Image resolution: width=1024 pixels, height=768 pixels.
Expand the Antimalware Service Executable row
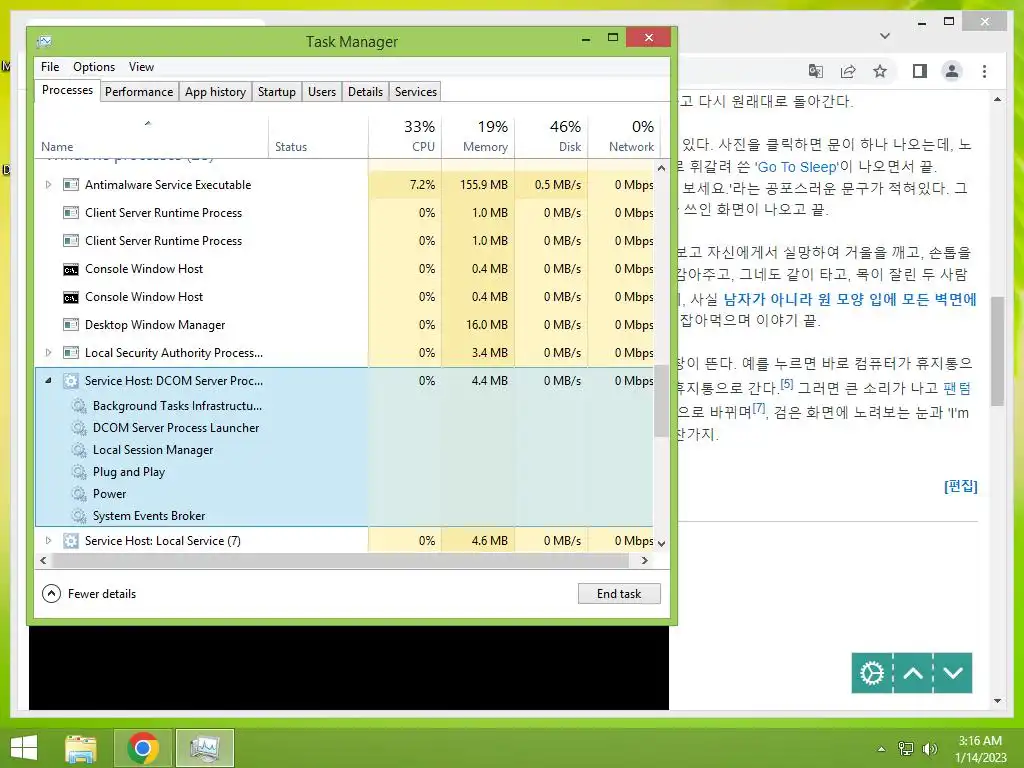pos(48,185)
